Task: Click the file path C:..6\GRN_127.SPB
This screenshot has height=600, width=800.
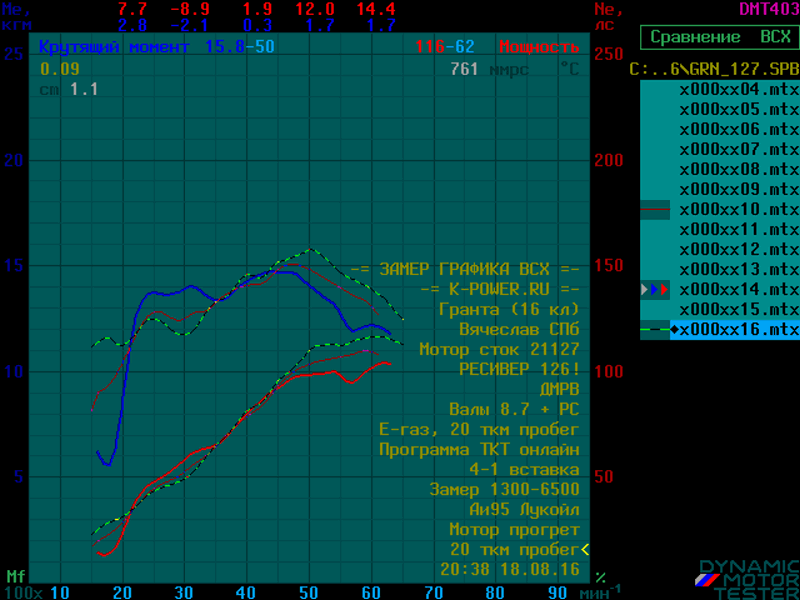Action: (714, 69)
